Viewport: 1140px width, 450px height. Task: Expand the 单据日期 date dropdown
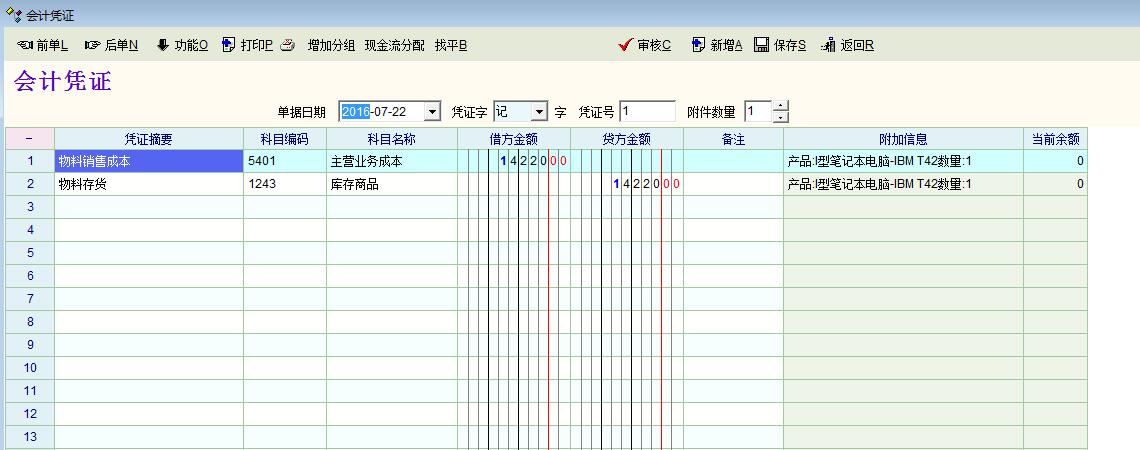[432, 111]
